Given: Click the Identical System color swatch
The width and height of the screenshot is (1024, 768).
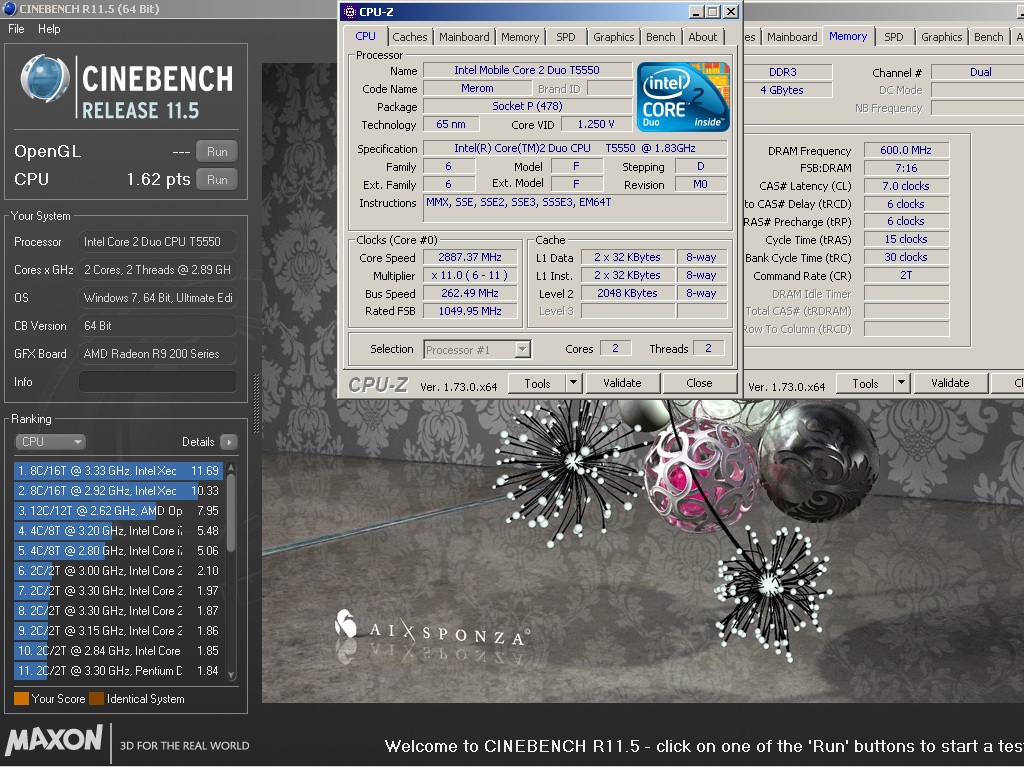Looking at the screenshot, I should click(97, 699).
